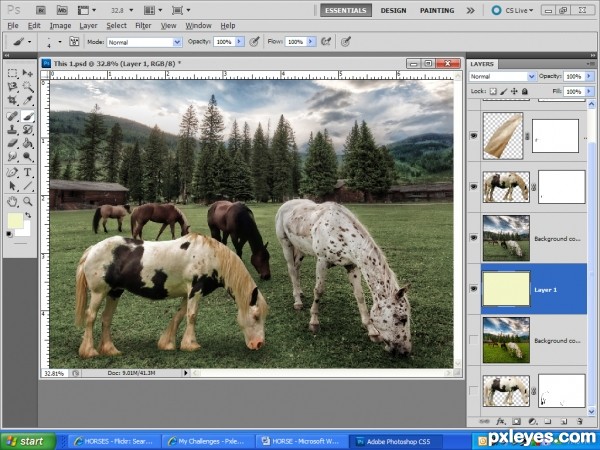
Task: Select the Type tool
Action: 28,172
